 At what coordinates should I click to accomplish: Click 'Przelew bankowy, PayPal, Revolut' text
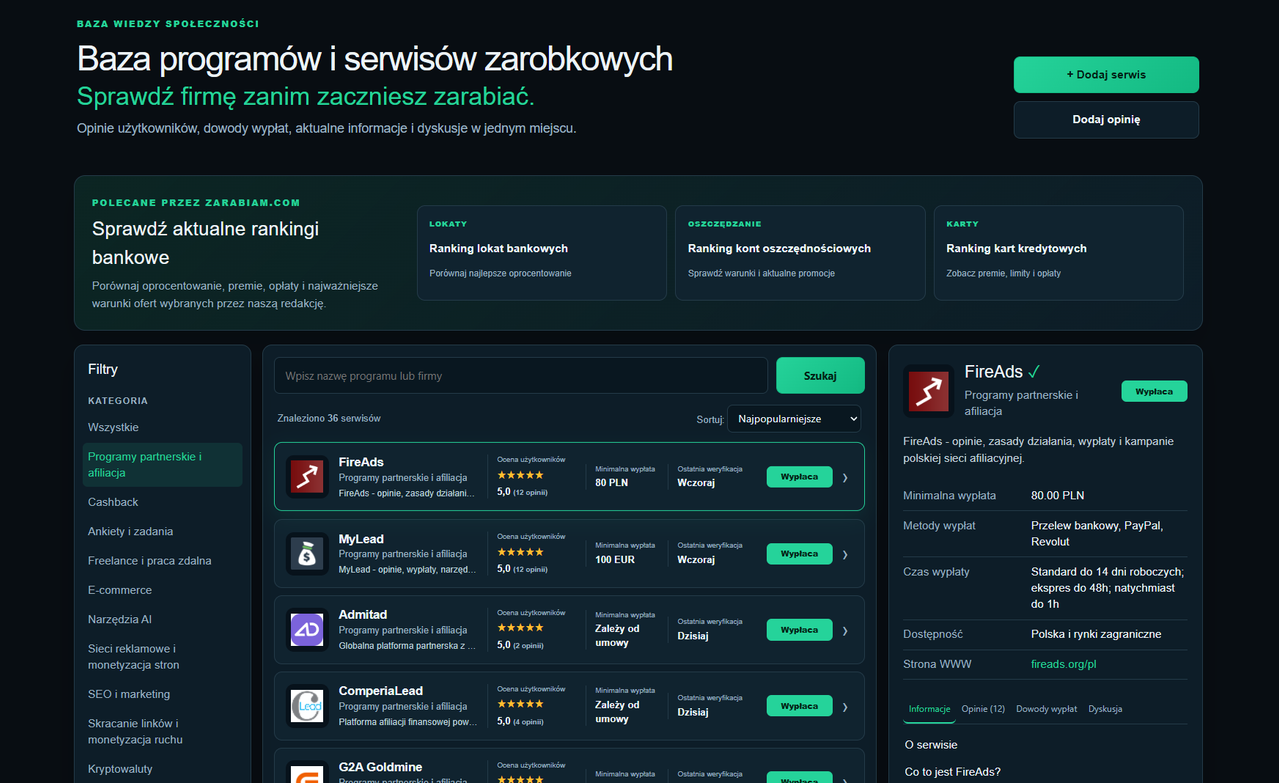click(x=1097, y=533)
